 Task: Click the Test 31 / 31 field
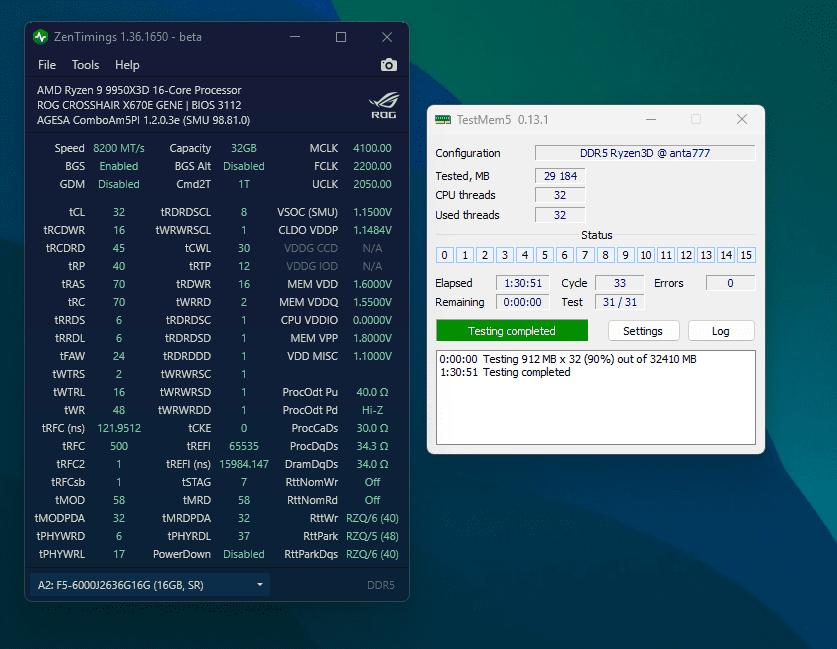point(620,302)
